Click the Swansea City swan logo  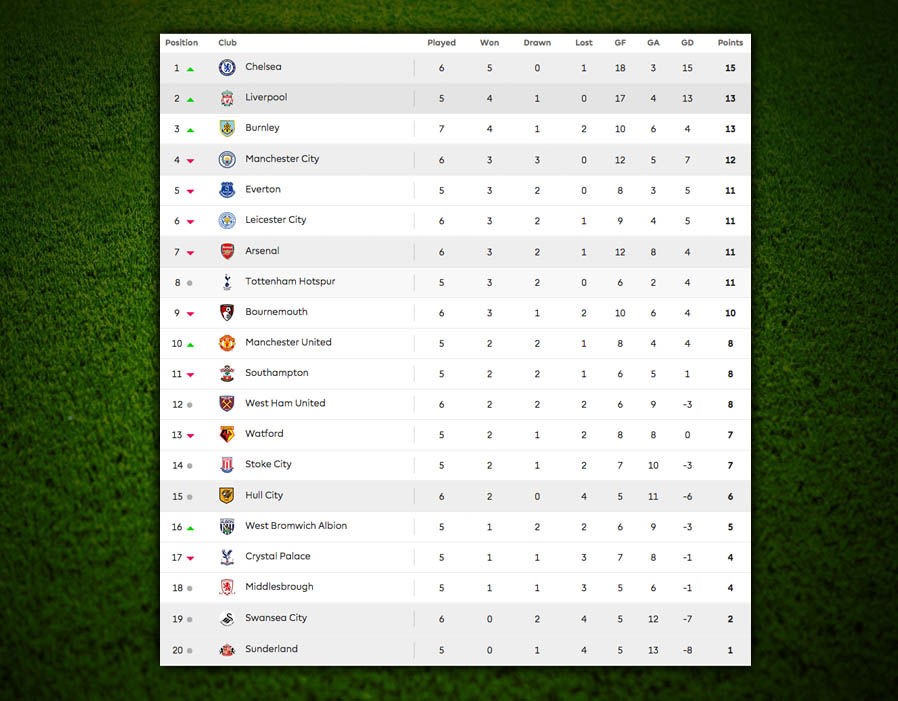coord(227,619)
